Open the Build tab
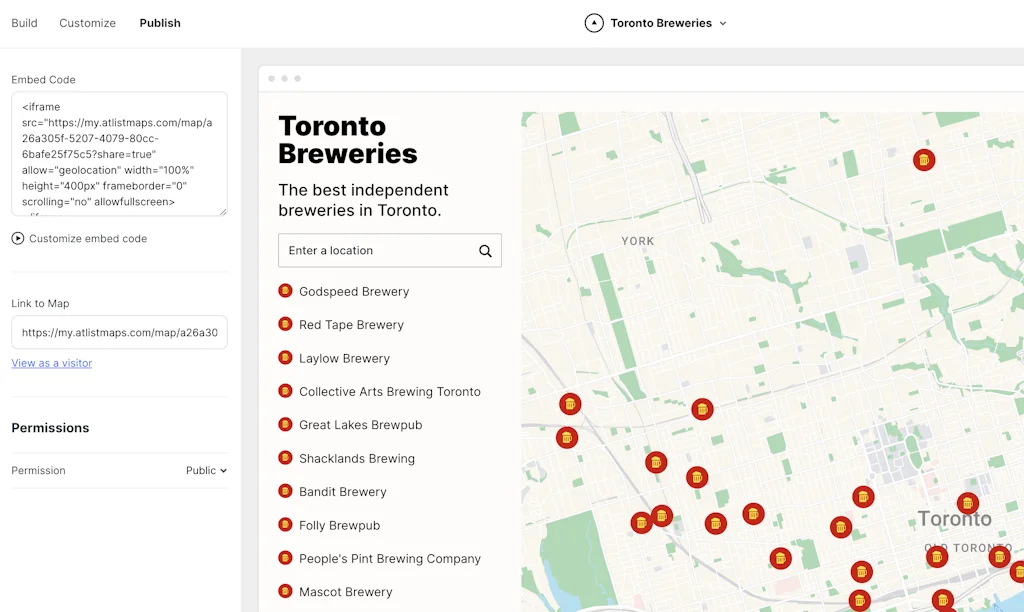 (x=24, y=23)
